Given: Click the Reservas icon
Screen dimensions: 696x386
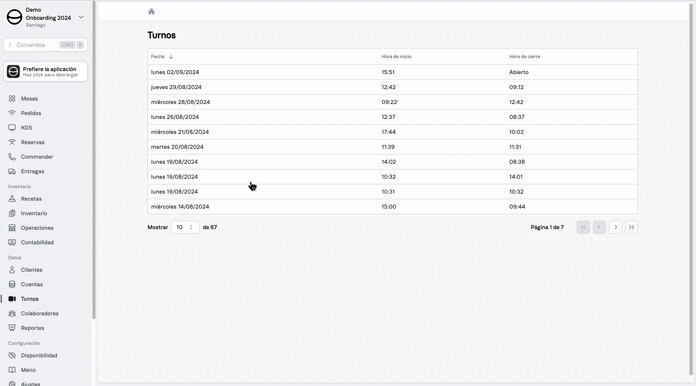Looking at the screenshot, I should (x=12, y=142).
